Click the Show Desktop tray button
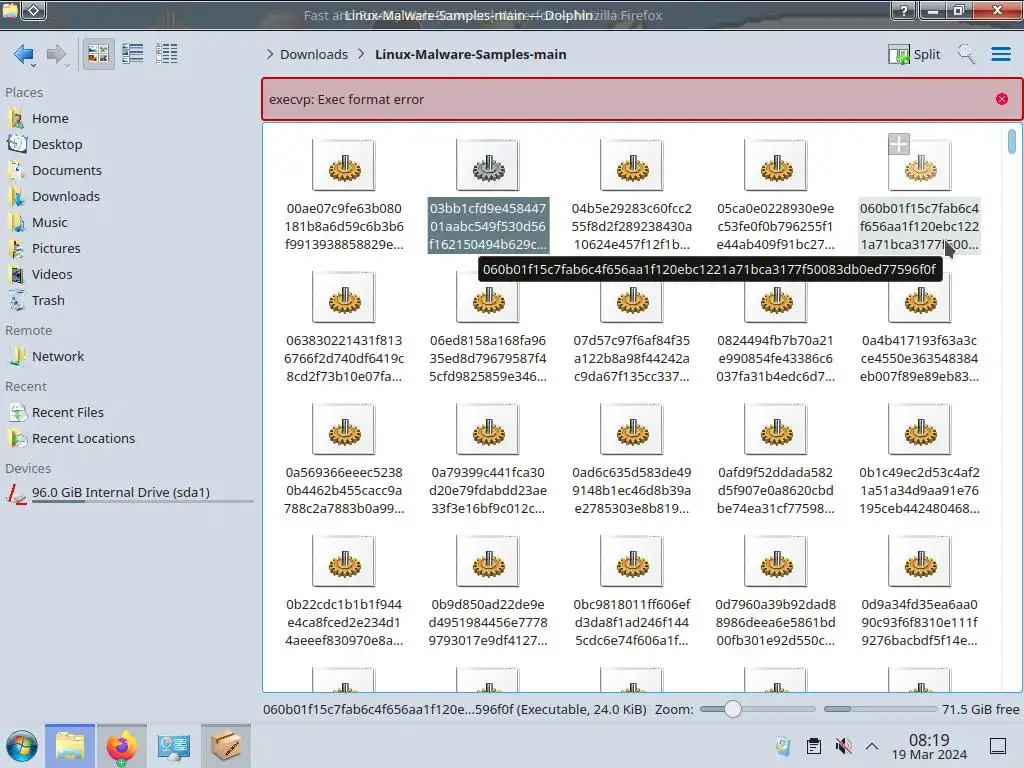 (x=998, y=746)
